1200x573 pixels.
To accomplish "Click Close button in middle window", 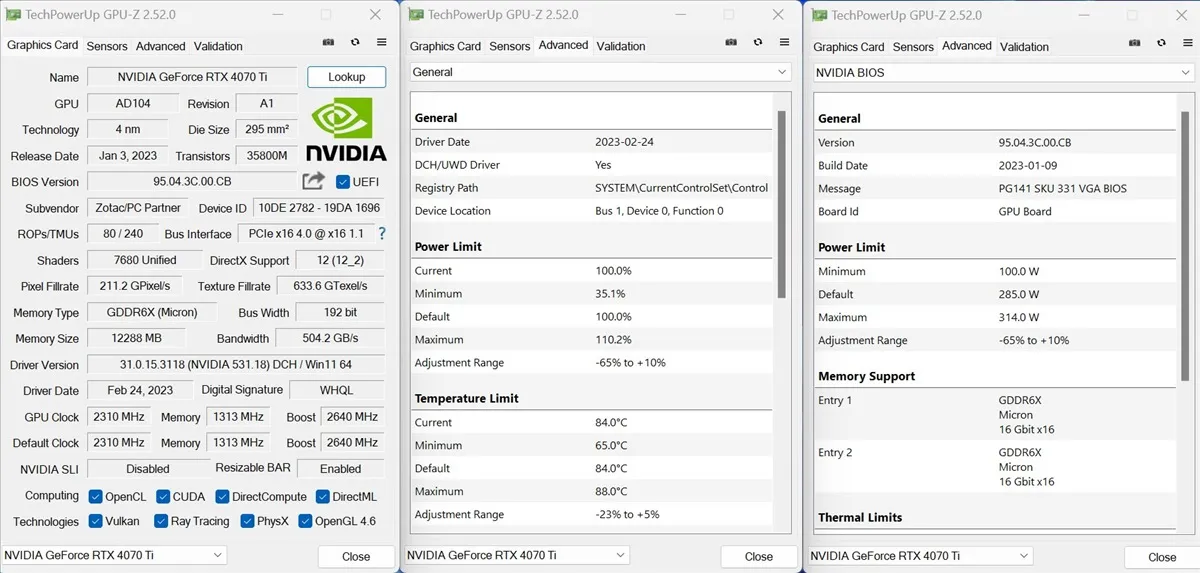I will tap(759, 557).
